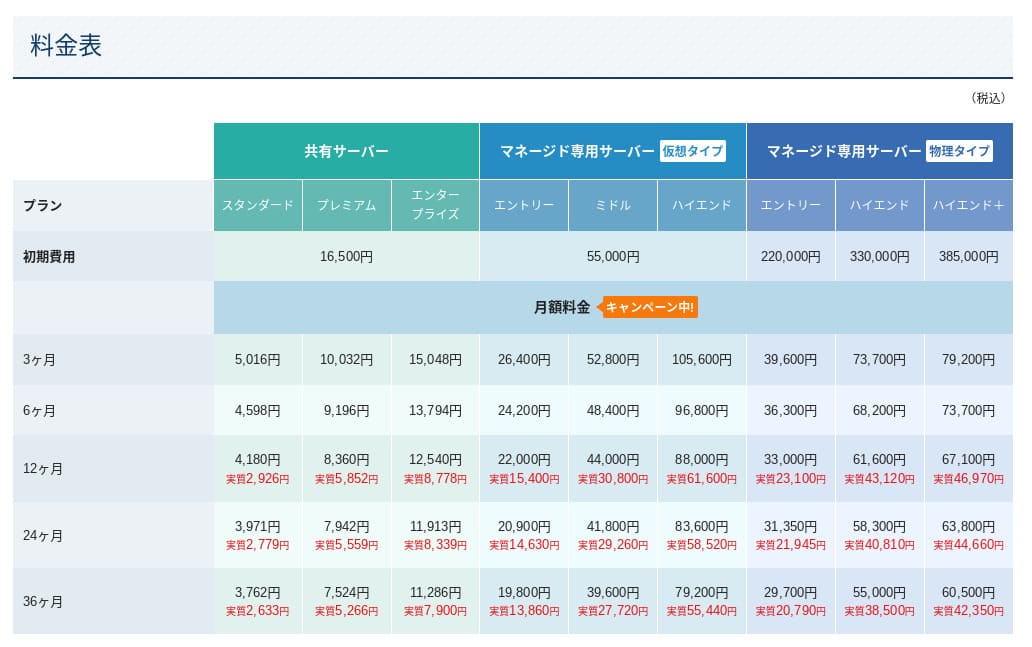Select the ハイエンド＋ plan column header
This screenshot has width=1032, height=647.
click(968, 205)
